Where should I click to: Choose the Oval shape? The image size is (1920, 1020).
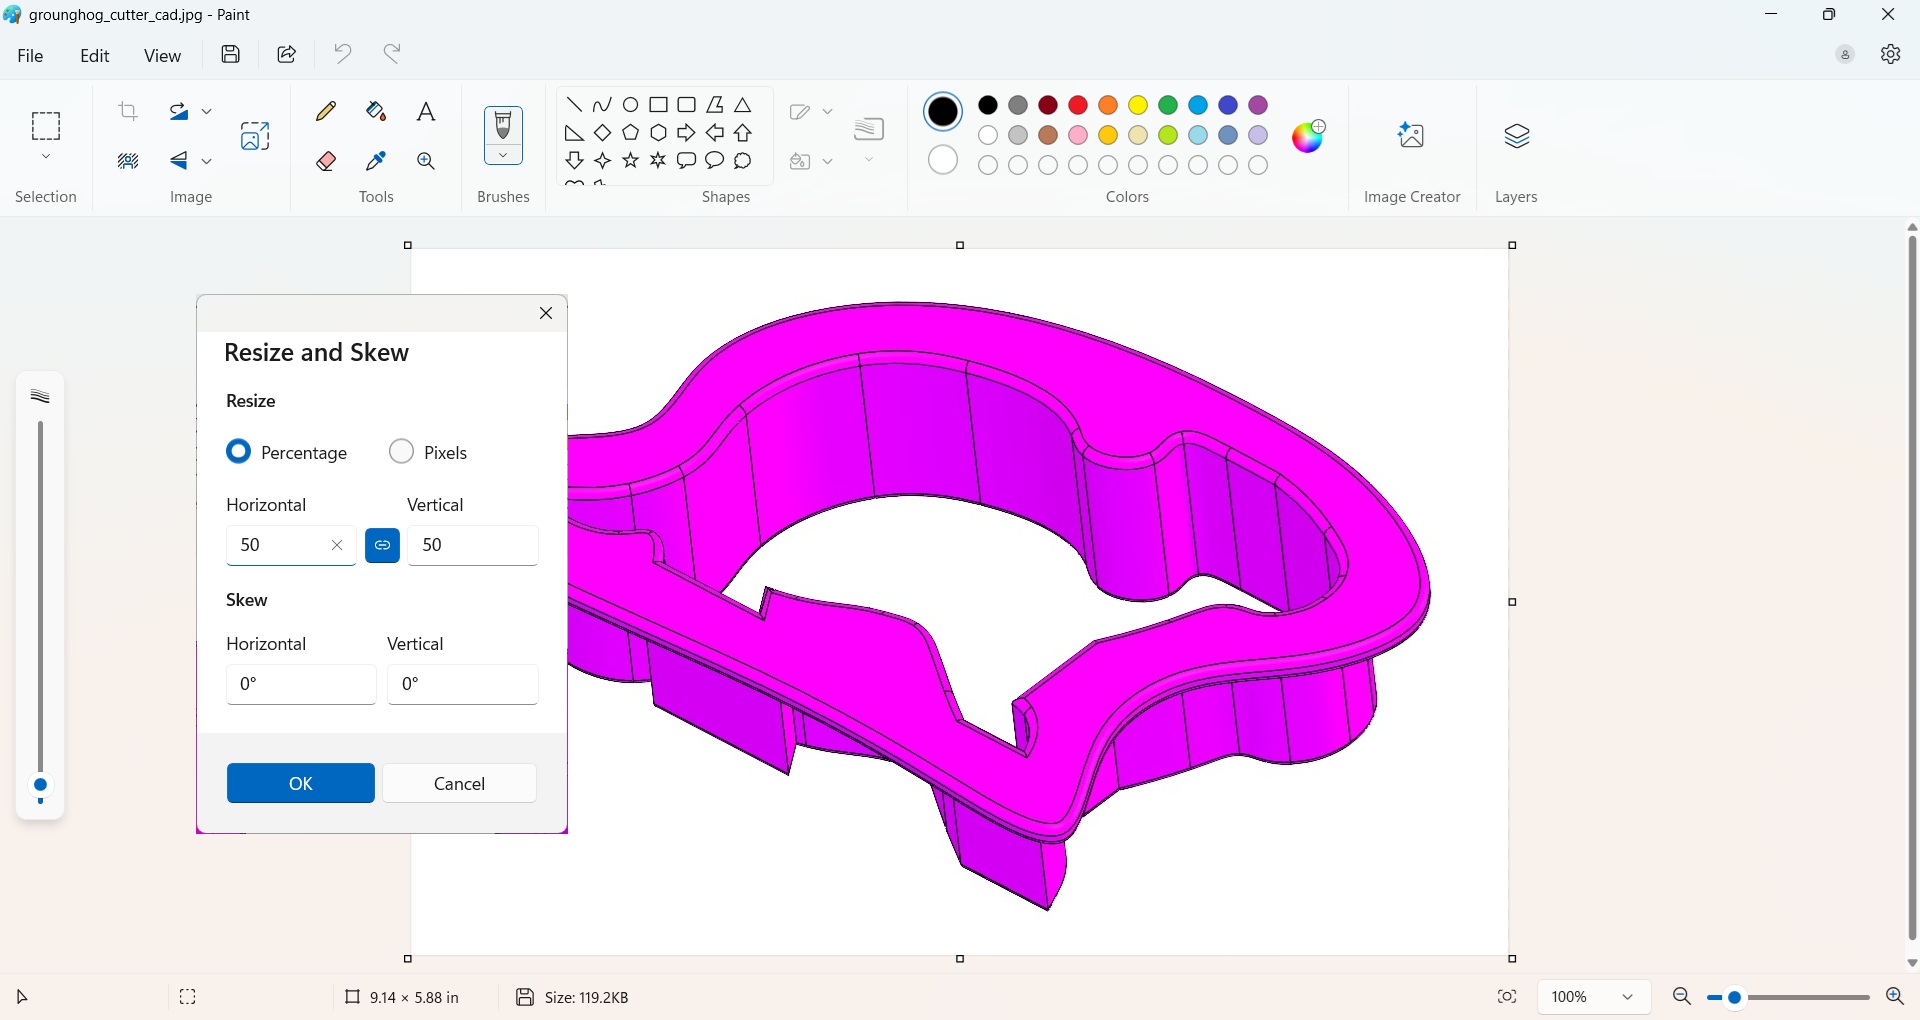coord(631,105)
